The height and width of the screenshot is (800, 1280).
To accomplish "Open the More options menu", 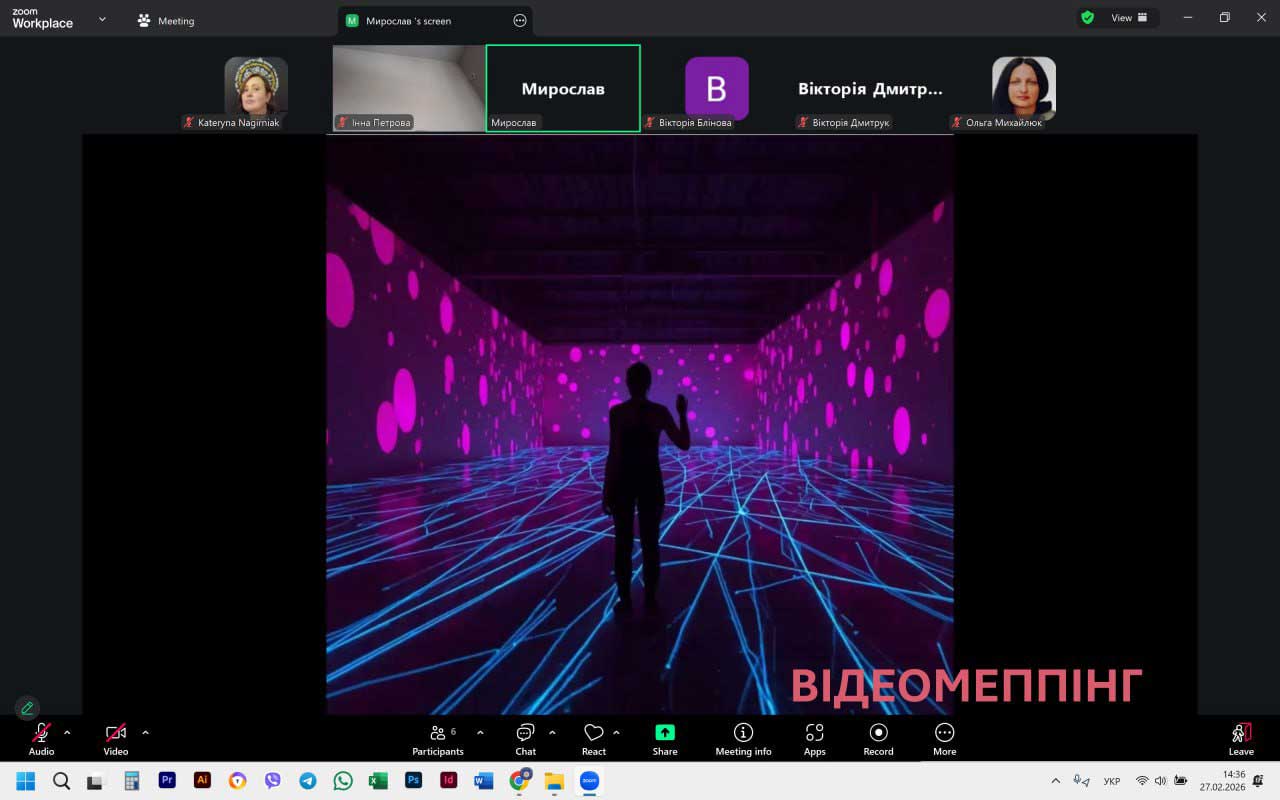I will coord(944,739).
